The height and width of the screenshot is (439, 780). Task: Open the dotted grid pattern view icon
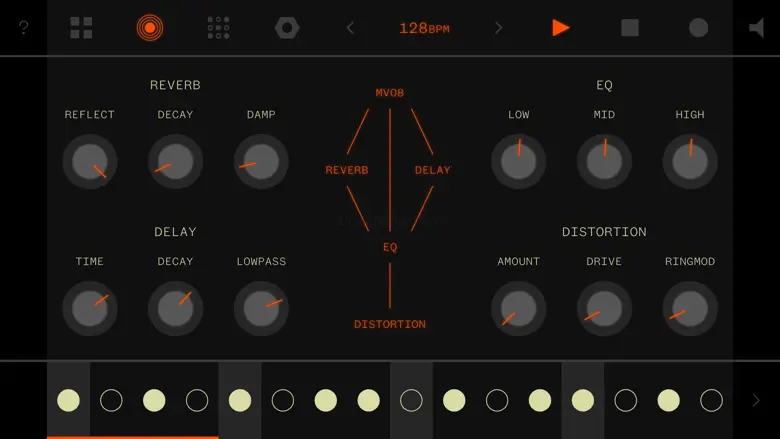pyautogui.click(x=218, y=28)
